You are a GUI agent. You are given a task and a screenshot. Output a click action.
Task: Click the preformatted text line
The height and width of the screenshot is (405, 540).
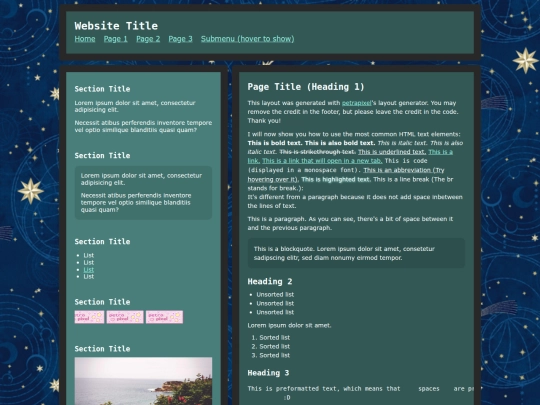[360, 389]
